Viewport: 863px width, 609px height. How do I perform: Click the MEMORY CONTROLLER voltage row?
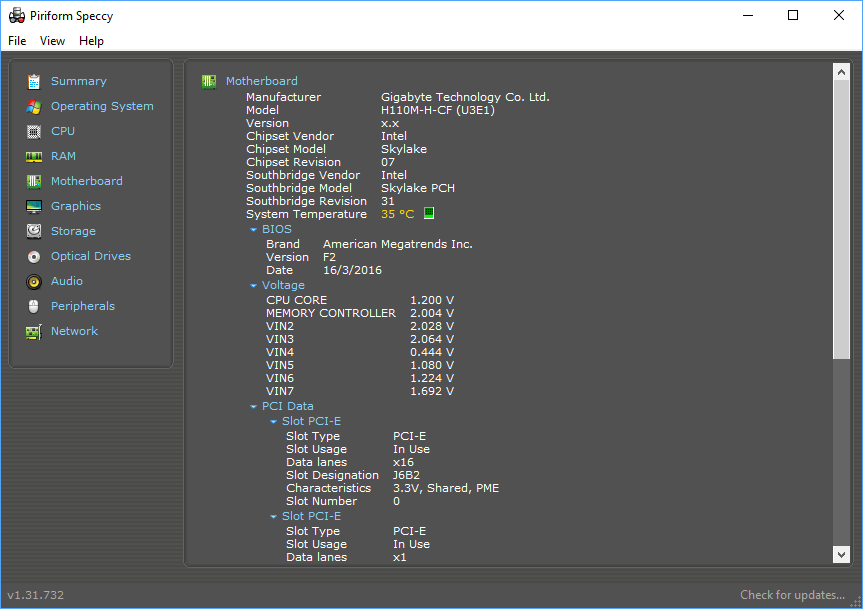tap(360, 313)
